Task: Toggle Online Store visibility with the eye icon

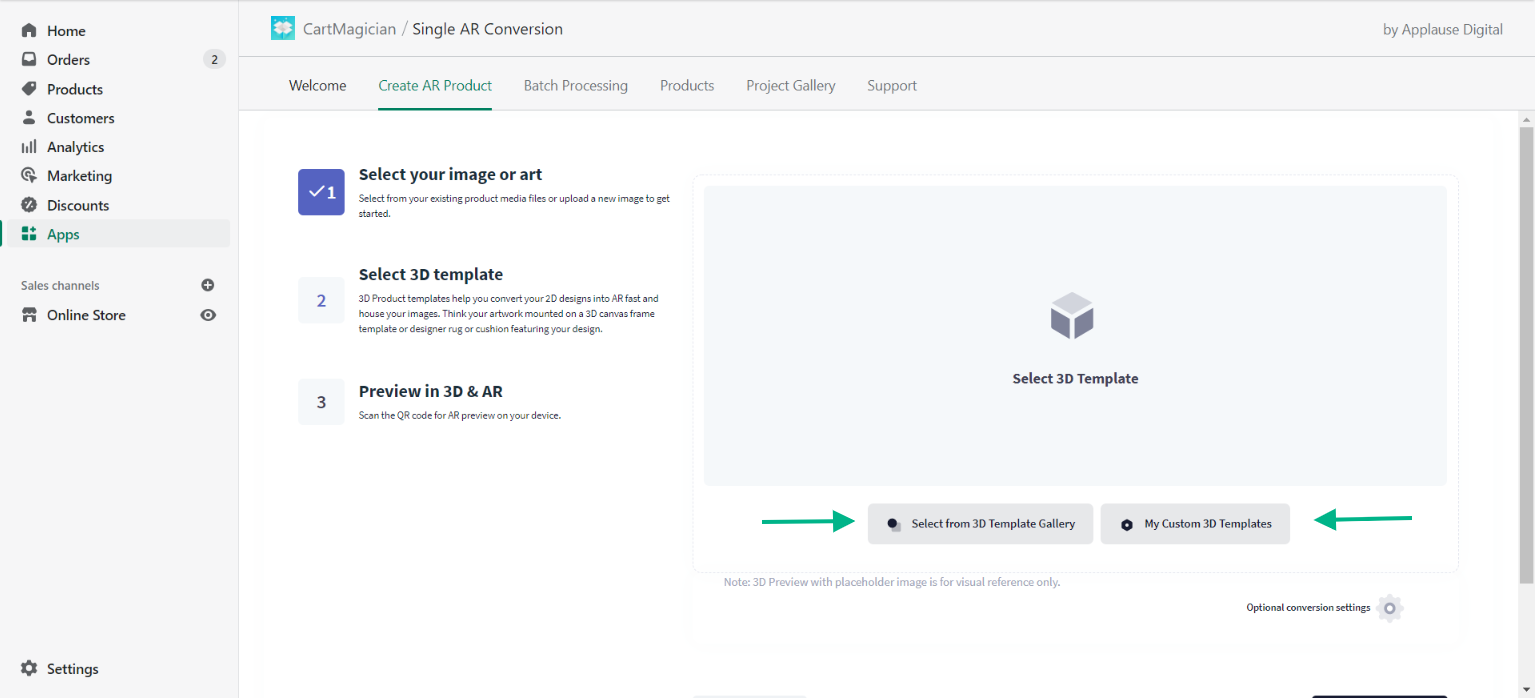Action: coord(208,314)
